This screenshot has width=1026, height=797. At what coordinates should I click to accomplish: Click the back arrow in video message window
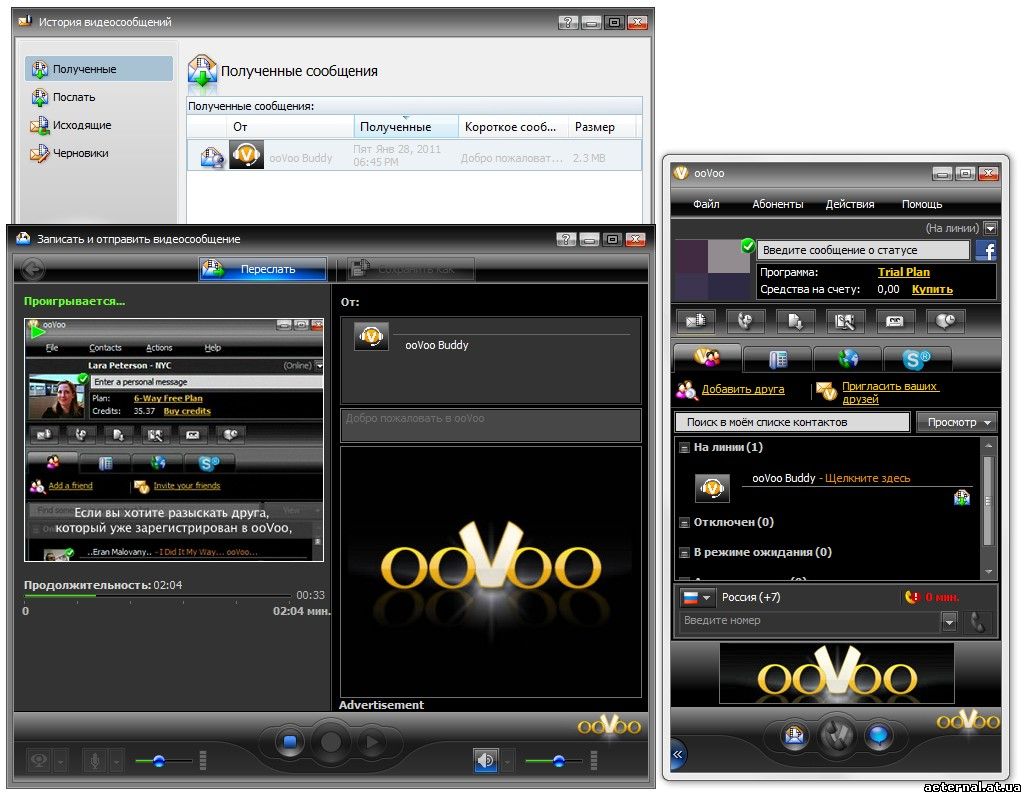point(33,269)
